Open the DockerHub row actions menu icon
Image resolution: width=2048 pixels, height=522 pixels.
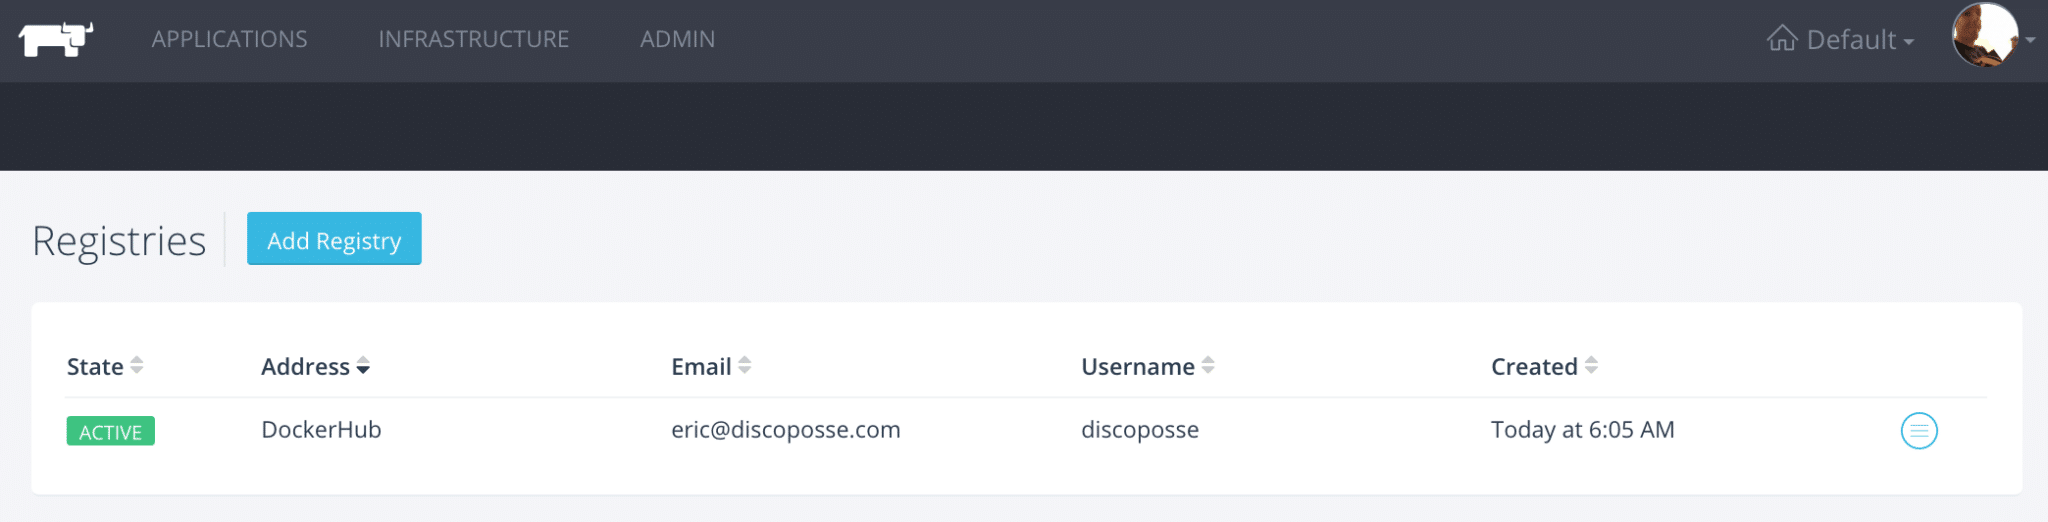[x=1918, y=431]
